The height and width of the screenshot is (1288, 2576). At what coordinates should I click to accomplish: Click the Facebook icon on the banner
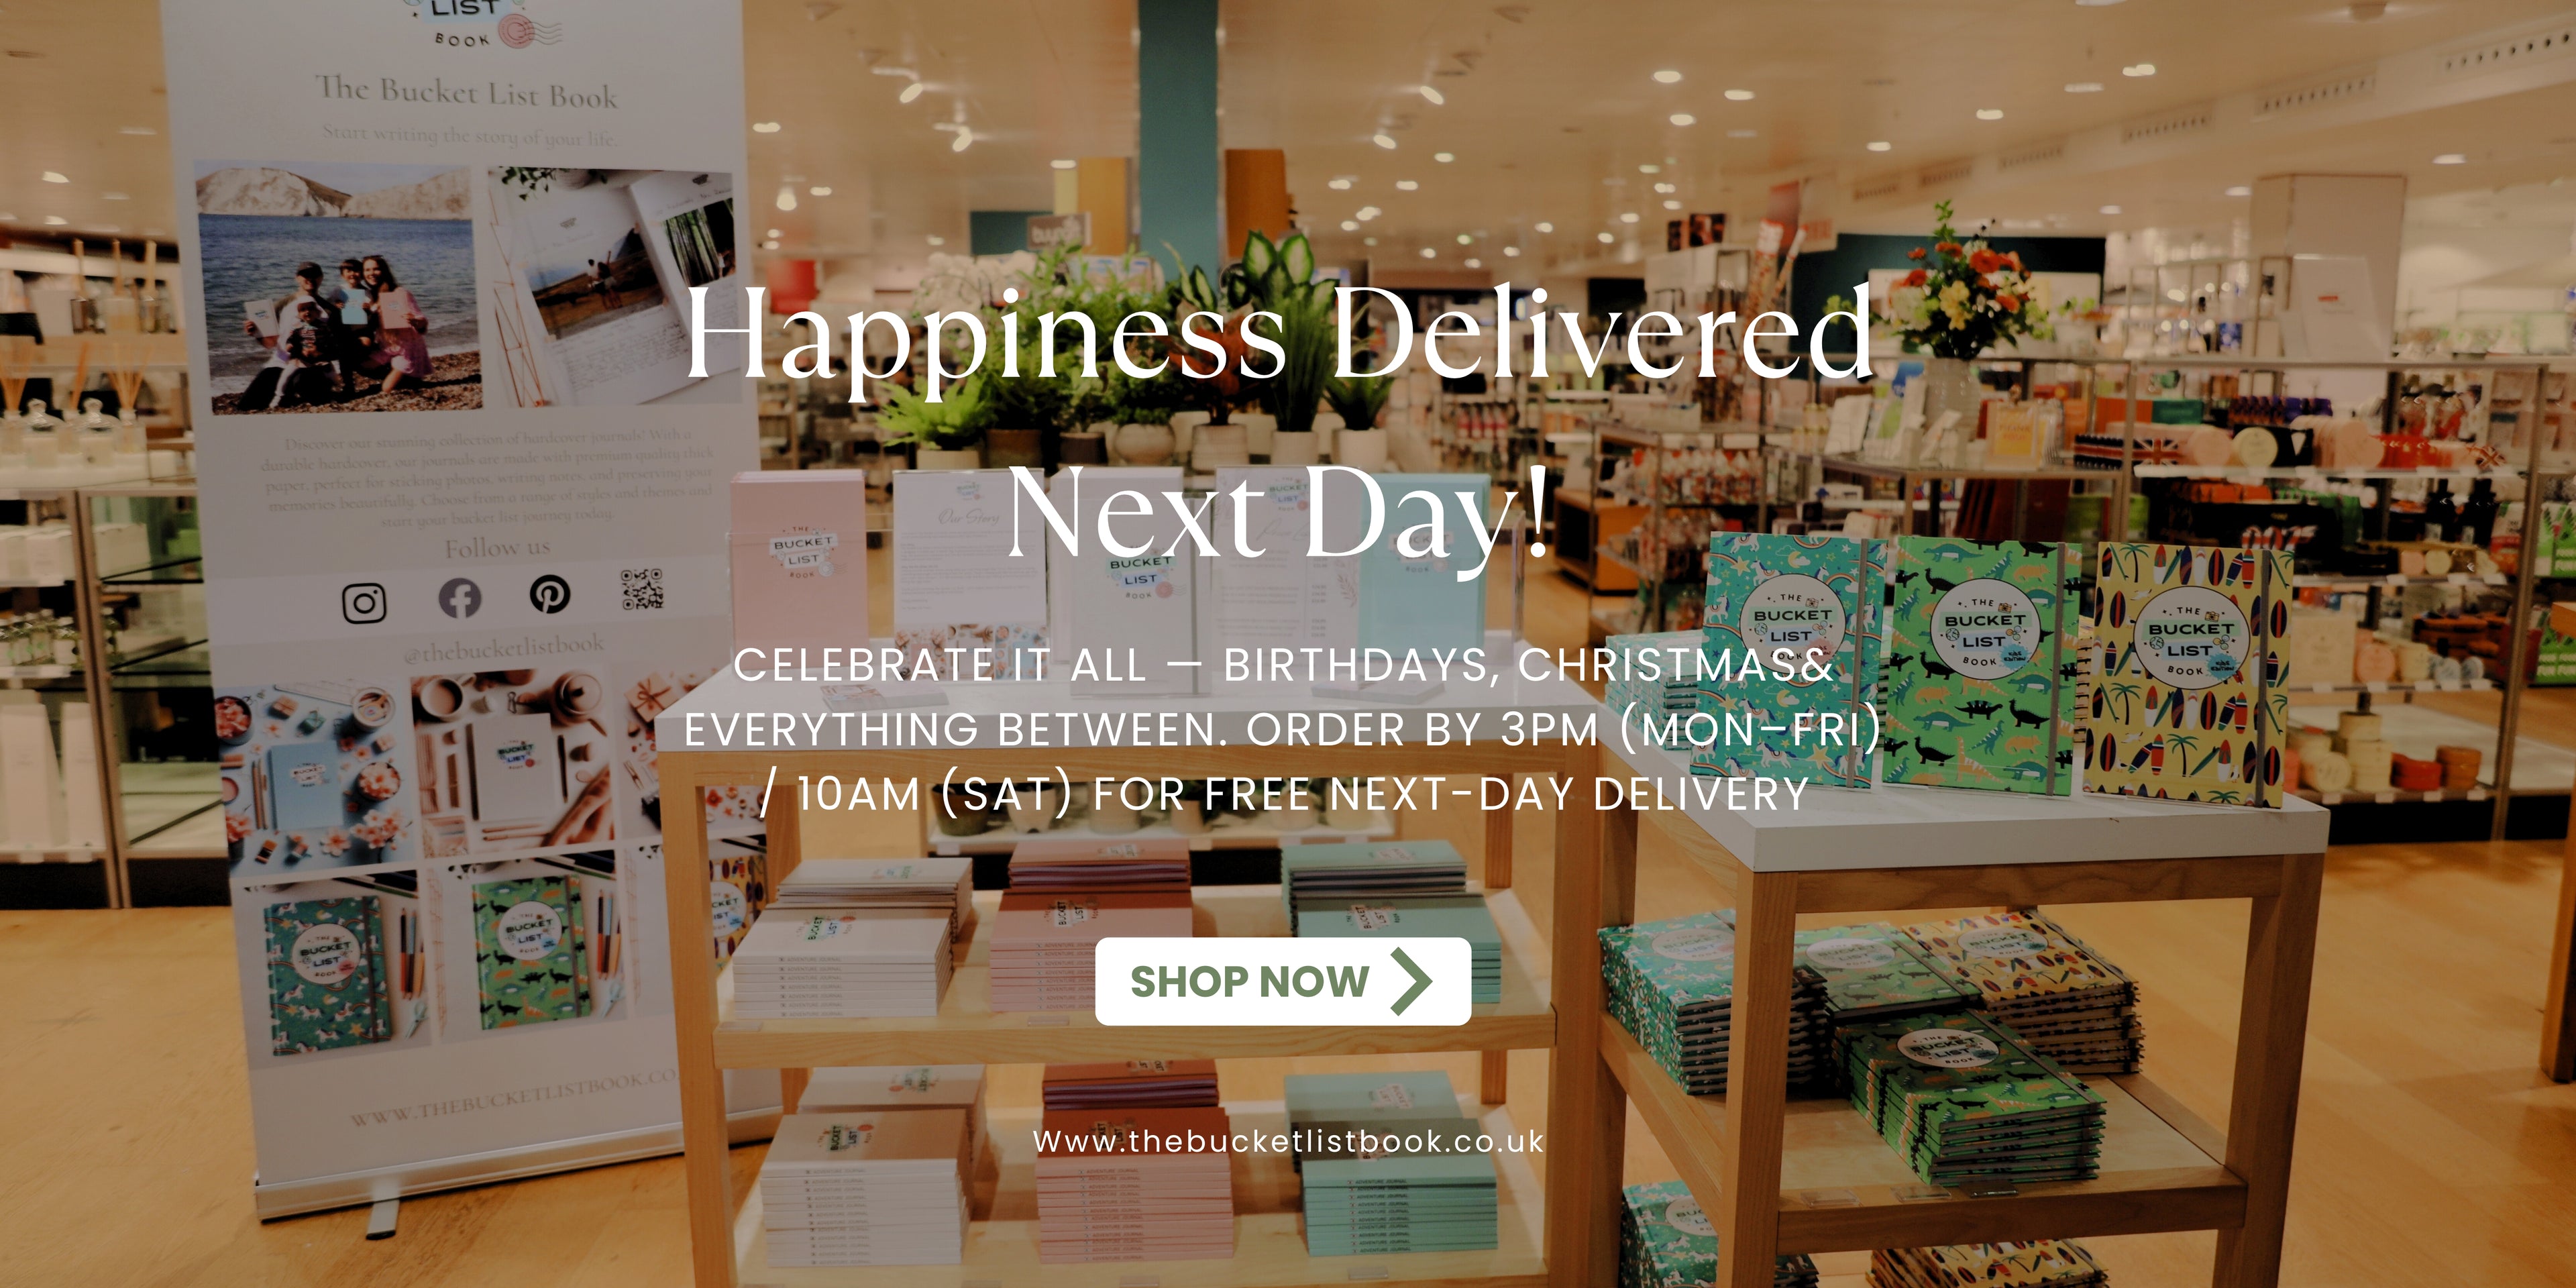pos(460,598)
